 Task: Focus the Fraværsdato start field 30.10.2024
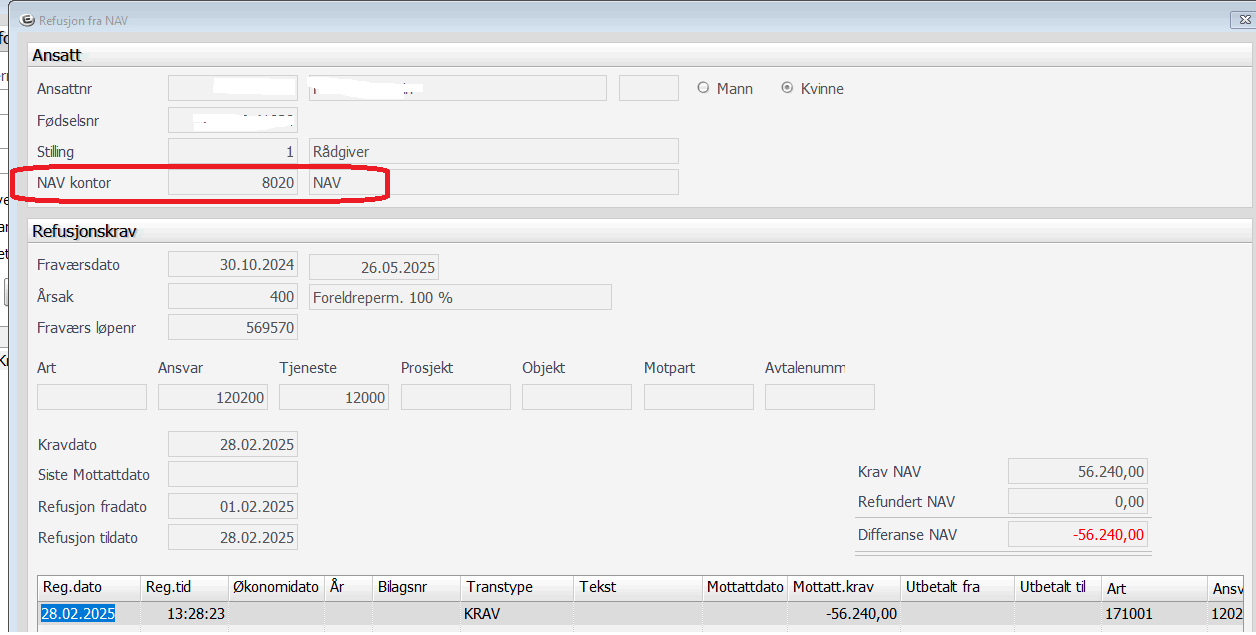[233, 265]
